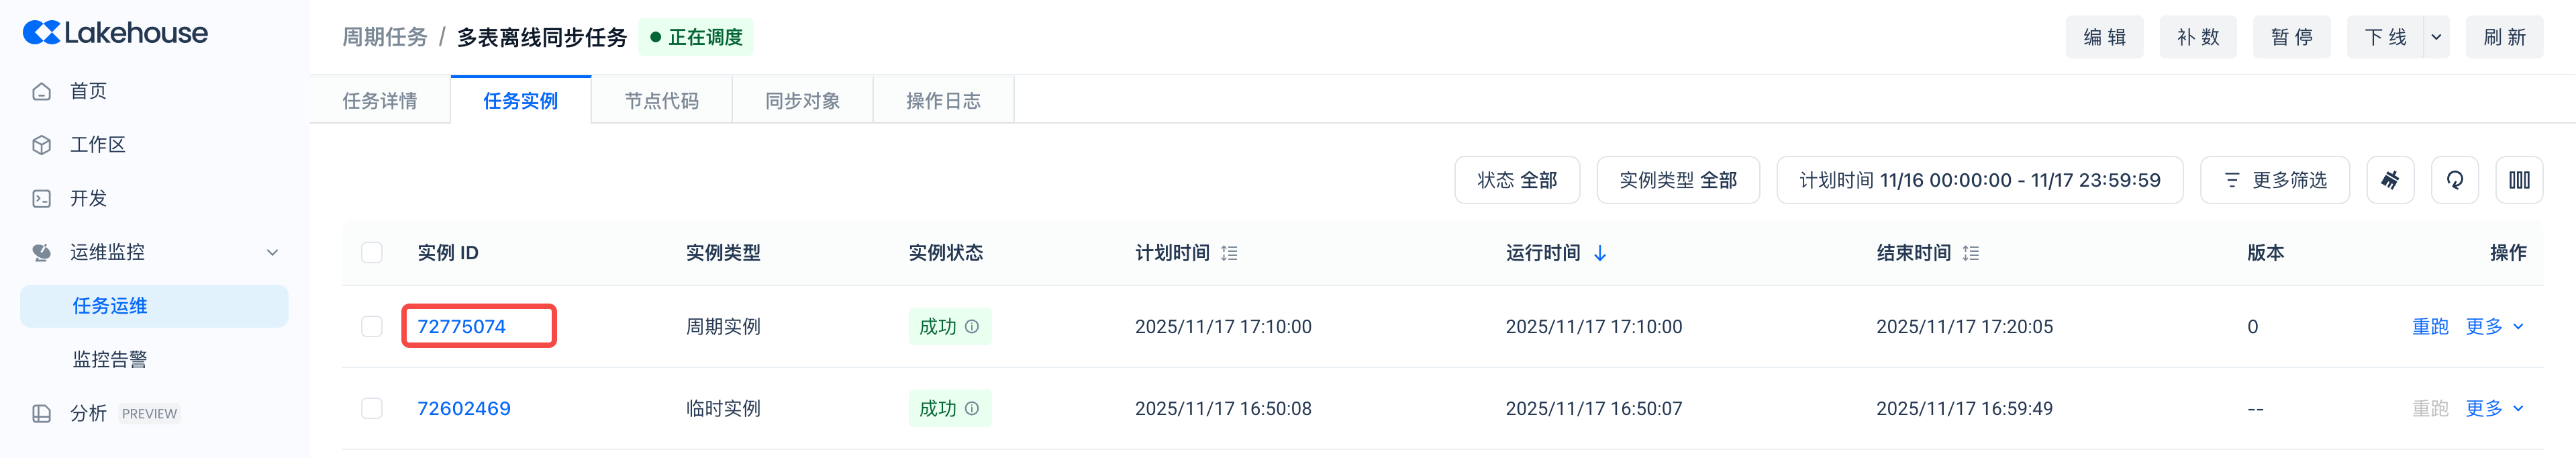Open the column settings icon
This screenshot has width=2576, height=458.
[2518, 180]
